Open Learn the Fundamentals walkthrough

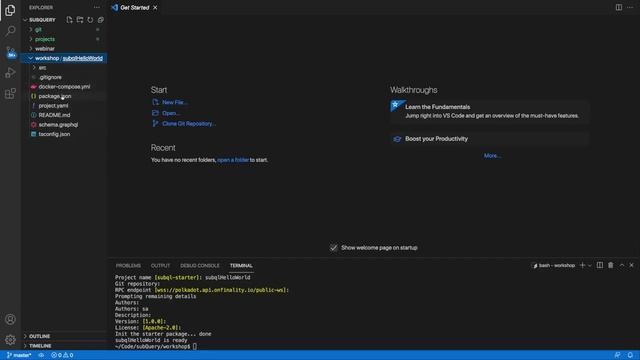(489, 111)
